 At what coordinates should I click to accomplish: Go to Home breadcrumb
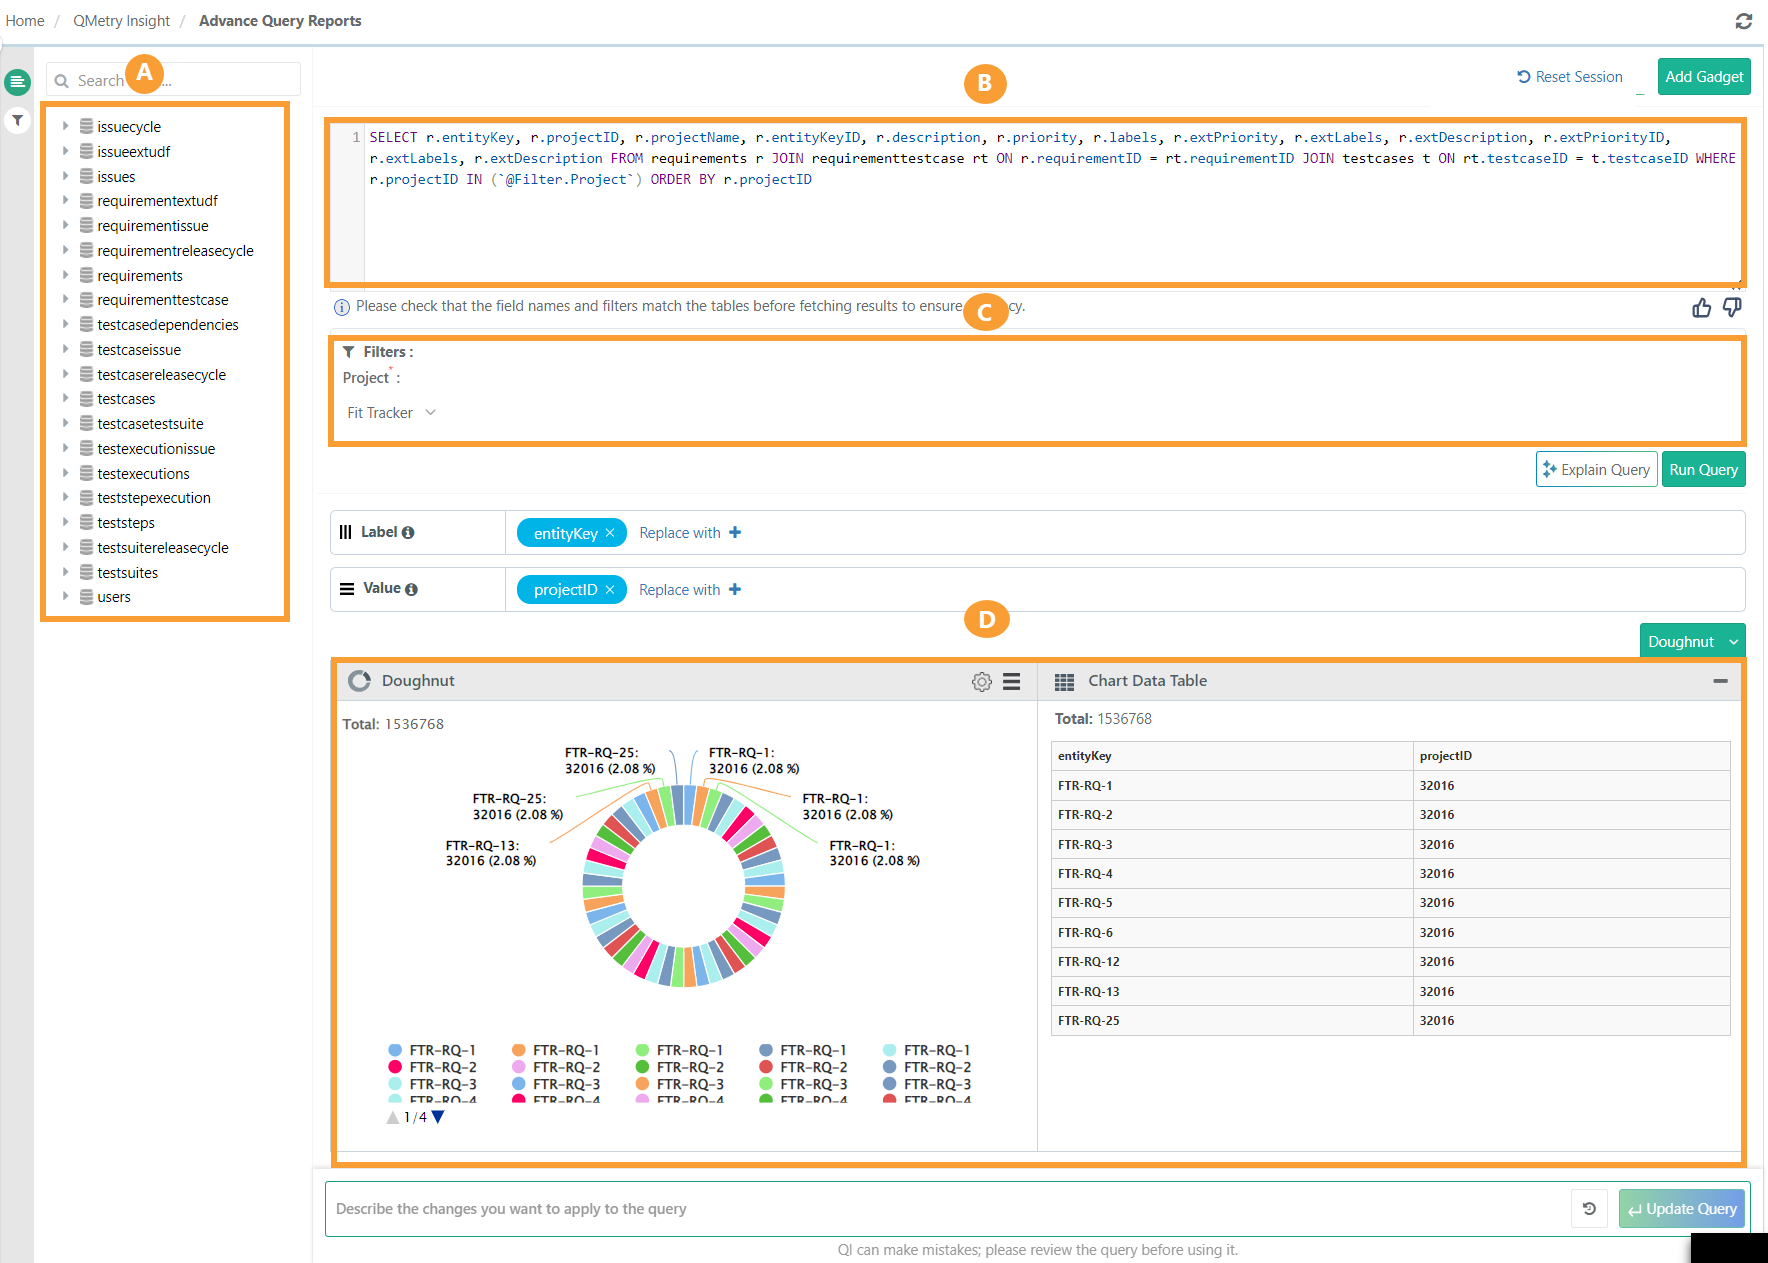pyautogui.click(x=25, y=21)
